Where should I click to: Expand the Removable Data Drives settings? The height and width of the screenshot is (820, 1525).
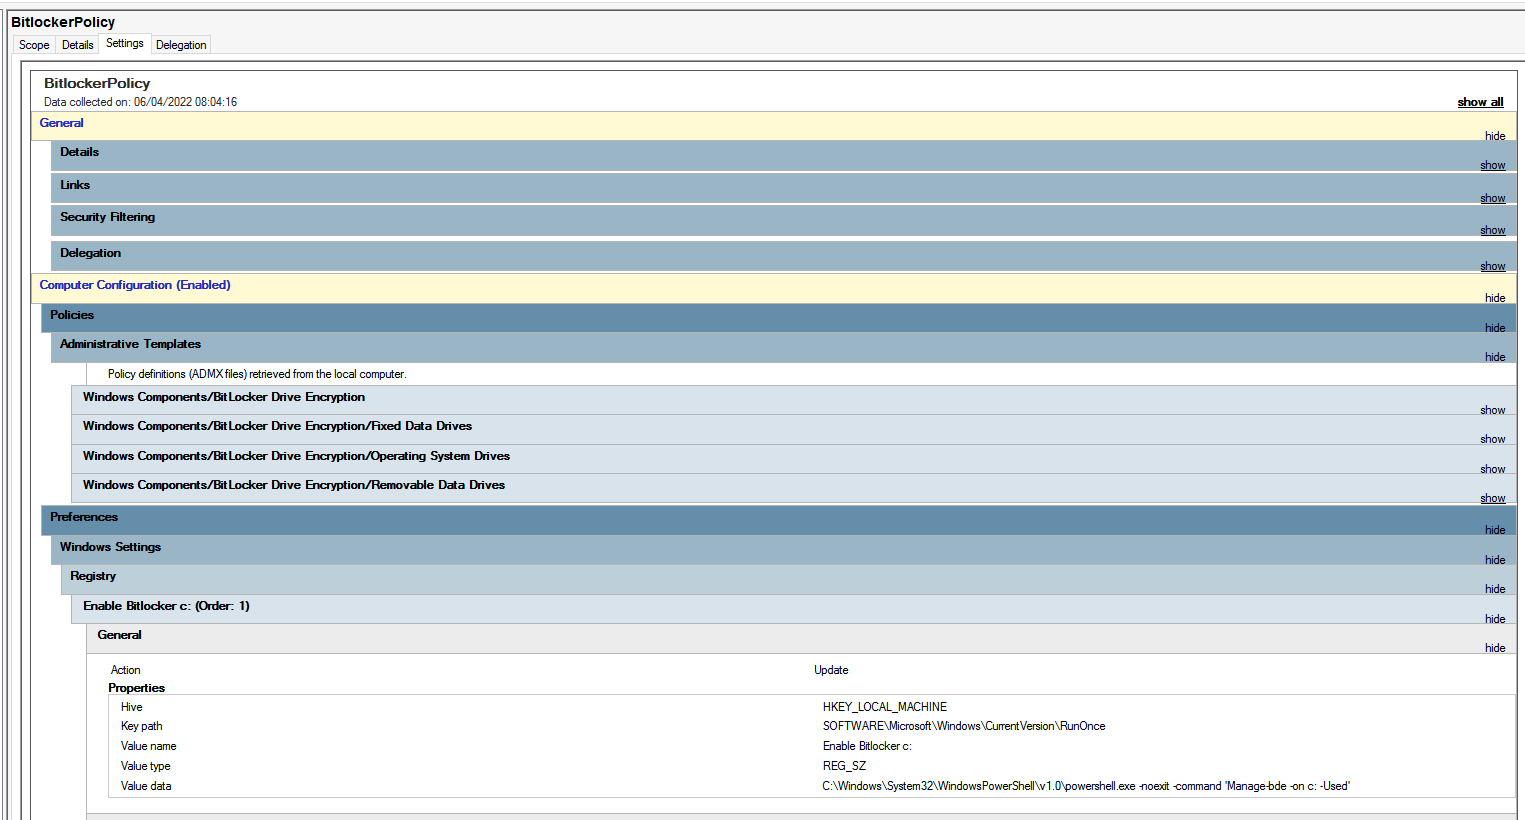click(x=1492, y=497)
